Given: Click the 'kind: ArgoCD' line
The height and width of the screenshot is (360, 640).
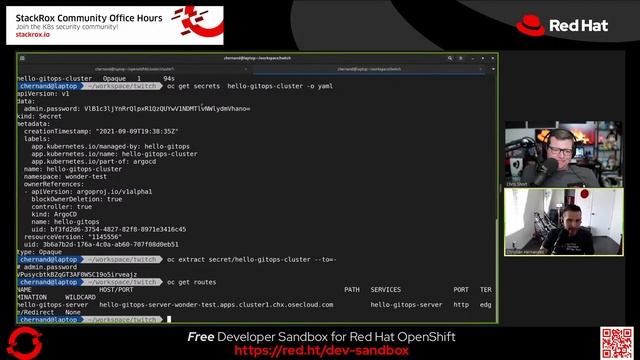Looking at the screenshot, I should (54, 214).
